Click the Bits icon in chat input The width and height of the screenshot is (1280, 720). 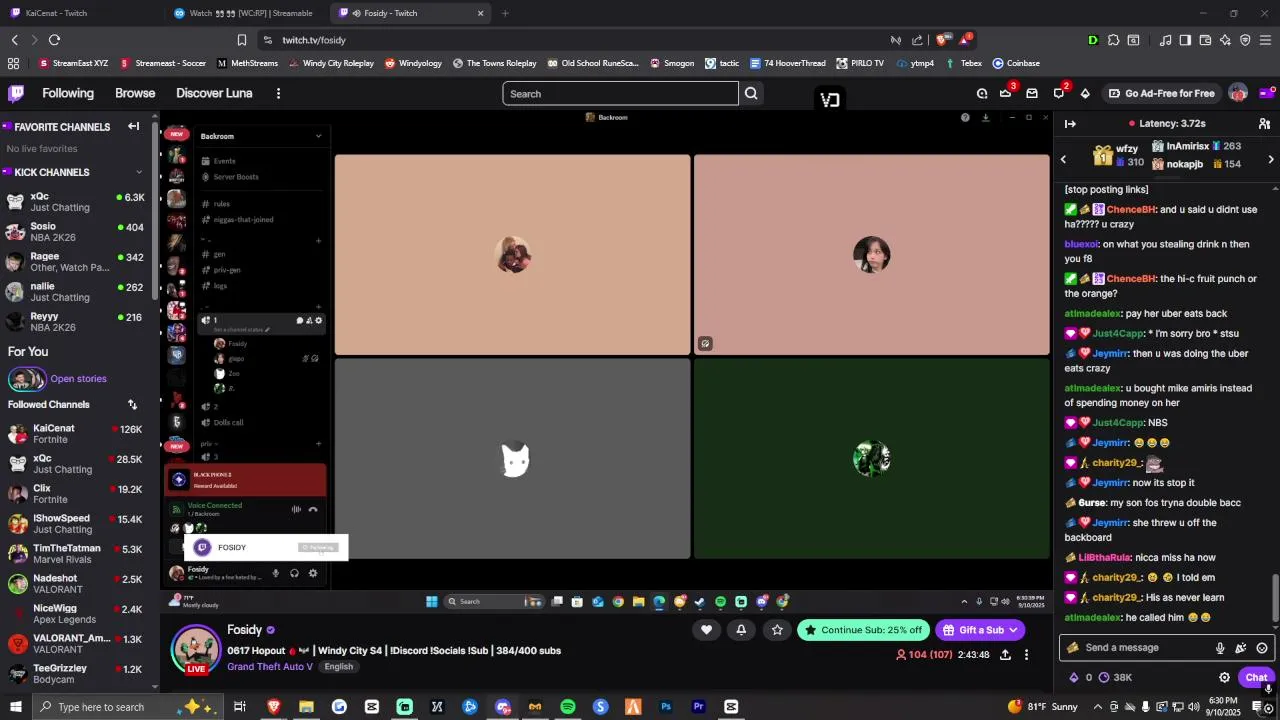[x=1241, y=648]
